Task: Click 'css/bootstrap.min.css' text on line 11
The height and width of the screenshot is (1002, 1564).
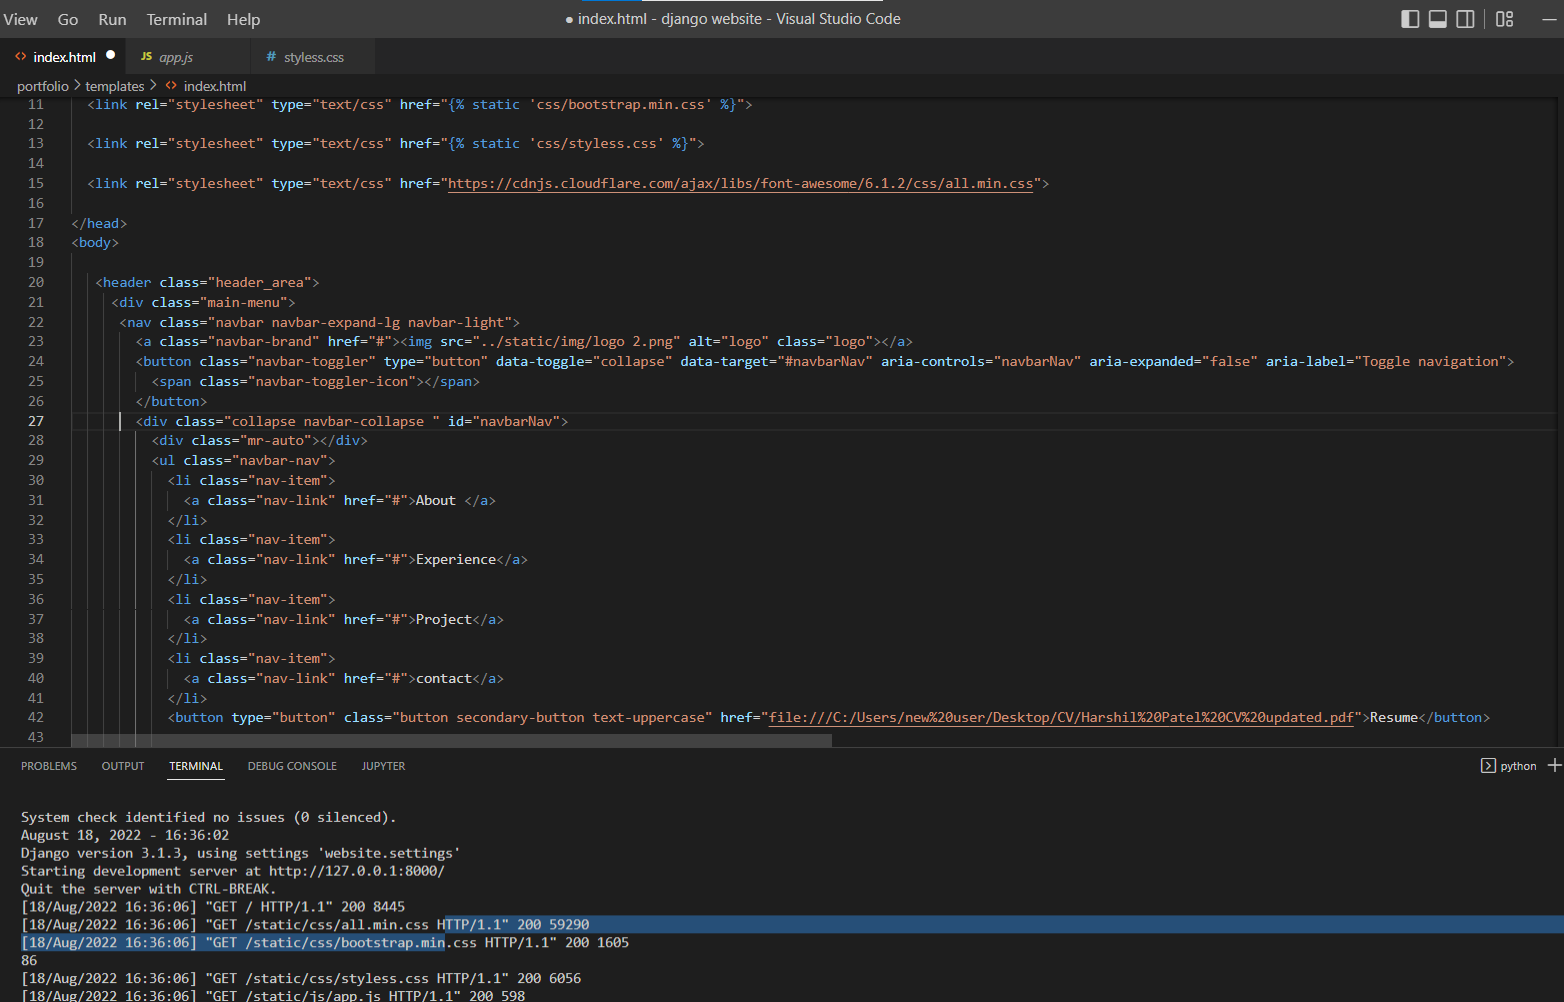Action: point(620,104)
